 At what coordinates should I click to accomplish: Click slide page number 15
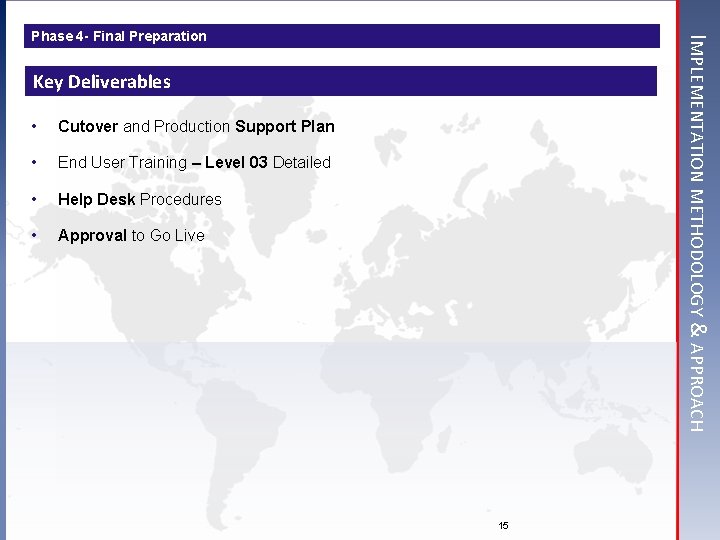[x=503, y=525]
